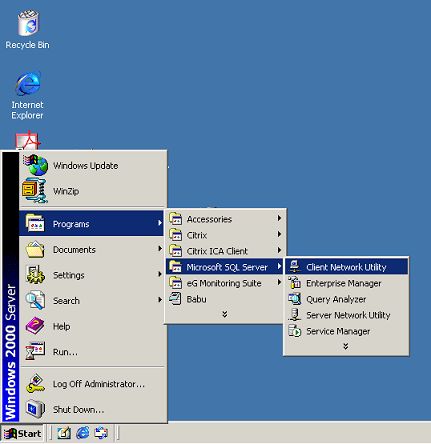Click the Windows Update globe icon
Screen dimensions: 431x444
pyautogui.click(x=36, y=165)
